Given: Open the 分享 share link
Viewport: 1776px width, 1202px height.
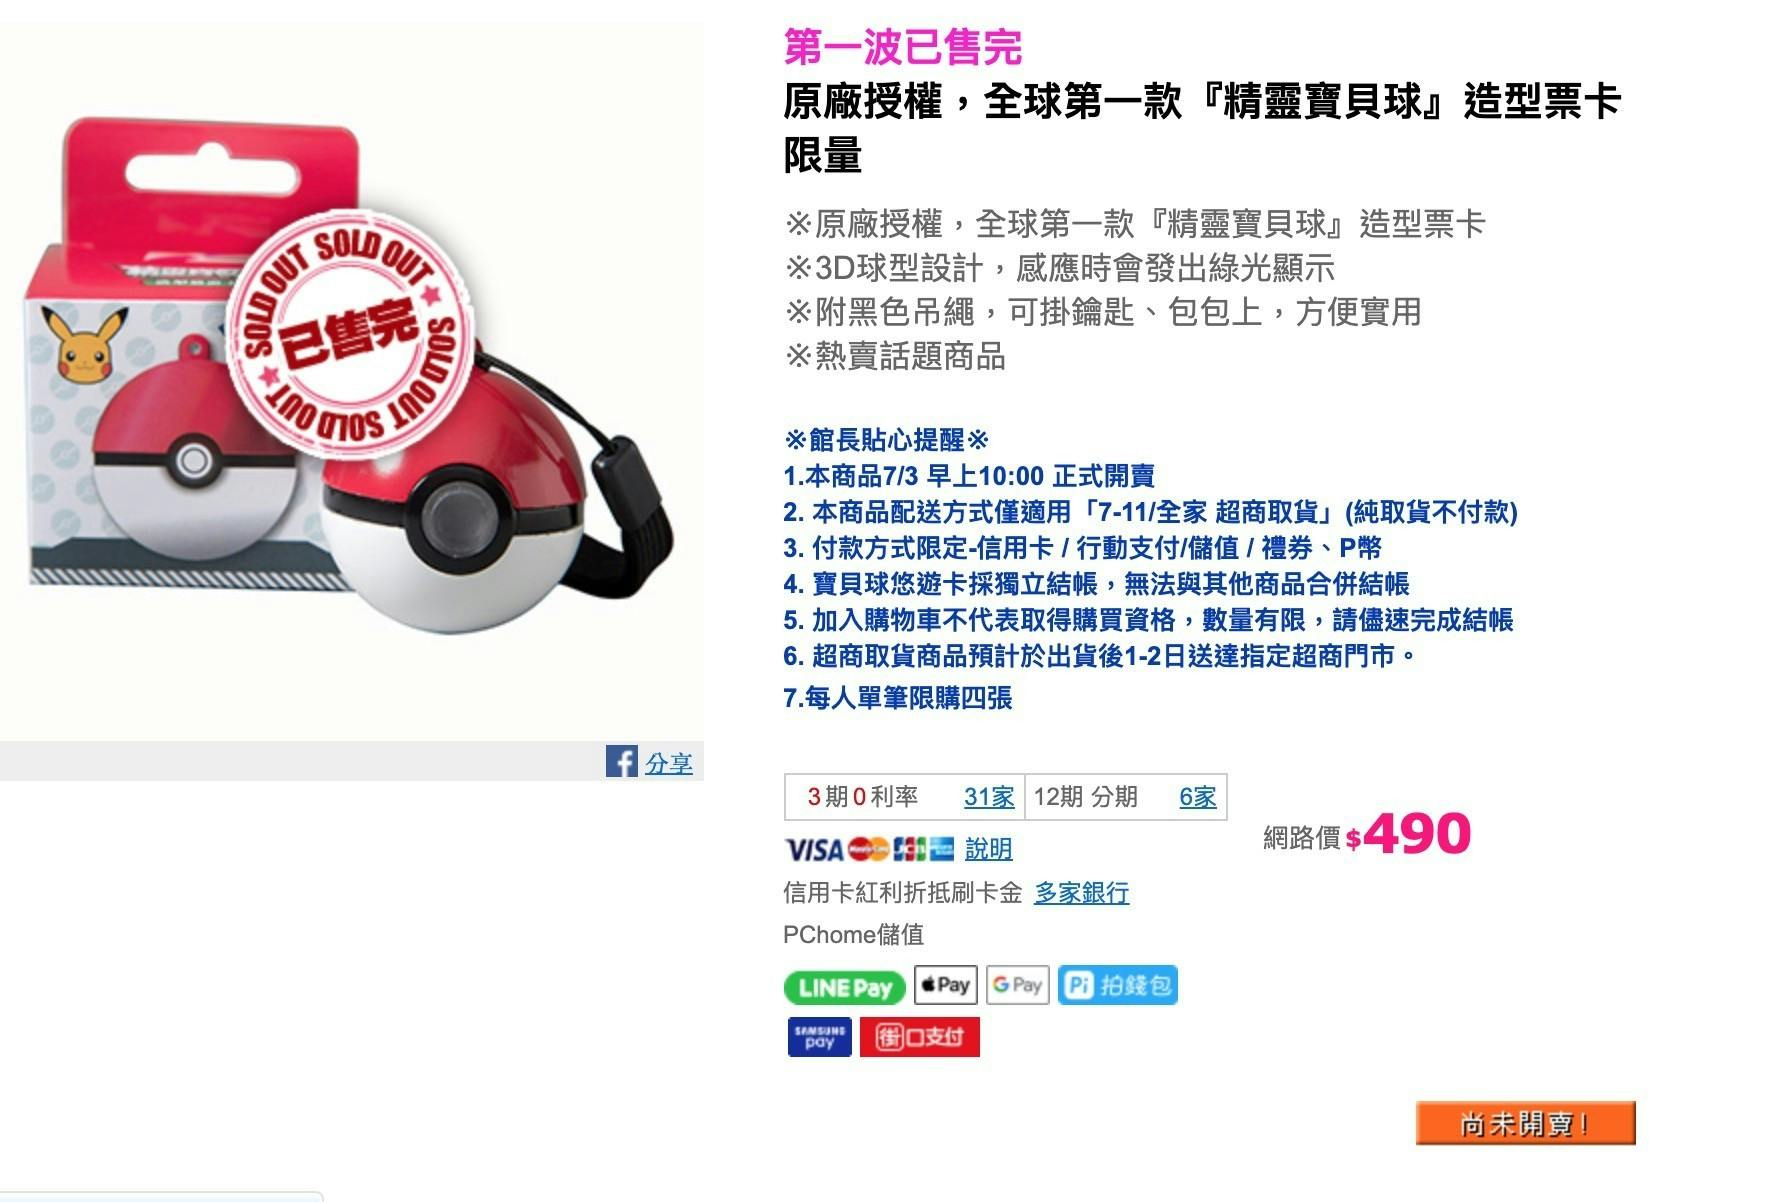Looking at the screenshot, I should click(x=669, y=764).
